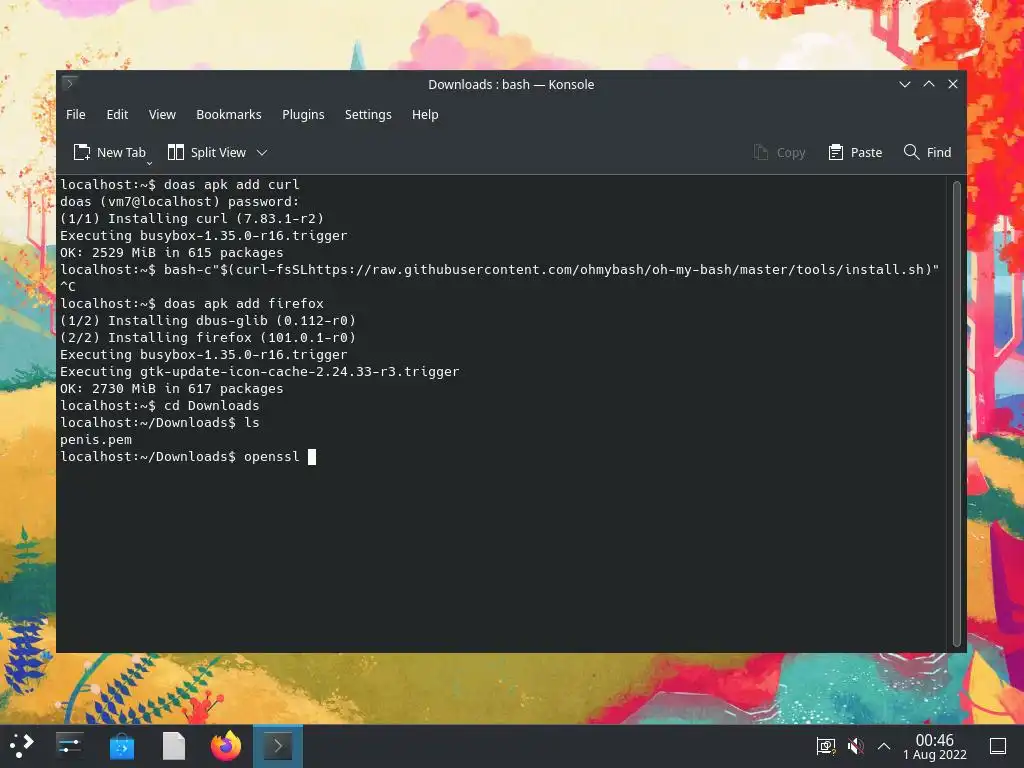The height and width of the screenshot is (768, 1024).
Task: Click the Konsole taskbar entry
Action: 278,746
